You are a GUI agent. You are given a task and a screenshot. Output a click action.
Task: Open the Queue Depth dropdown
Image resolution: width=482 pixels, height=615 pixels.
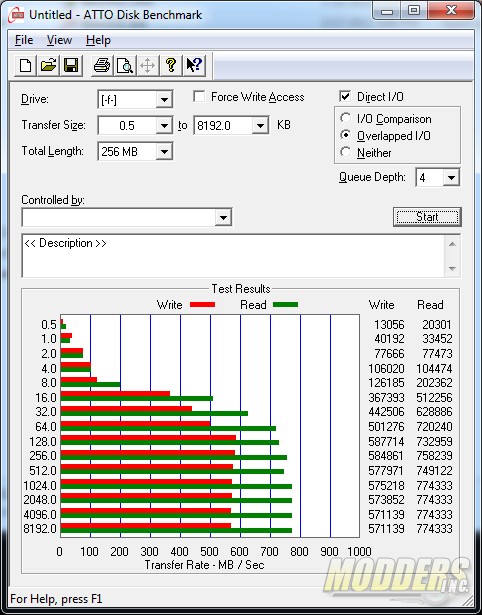point(451,178)
